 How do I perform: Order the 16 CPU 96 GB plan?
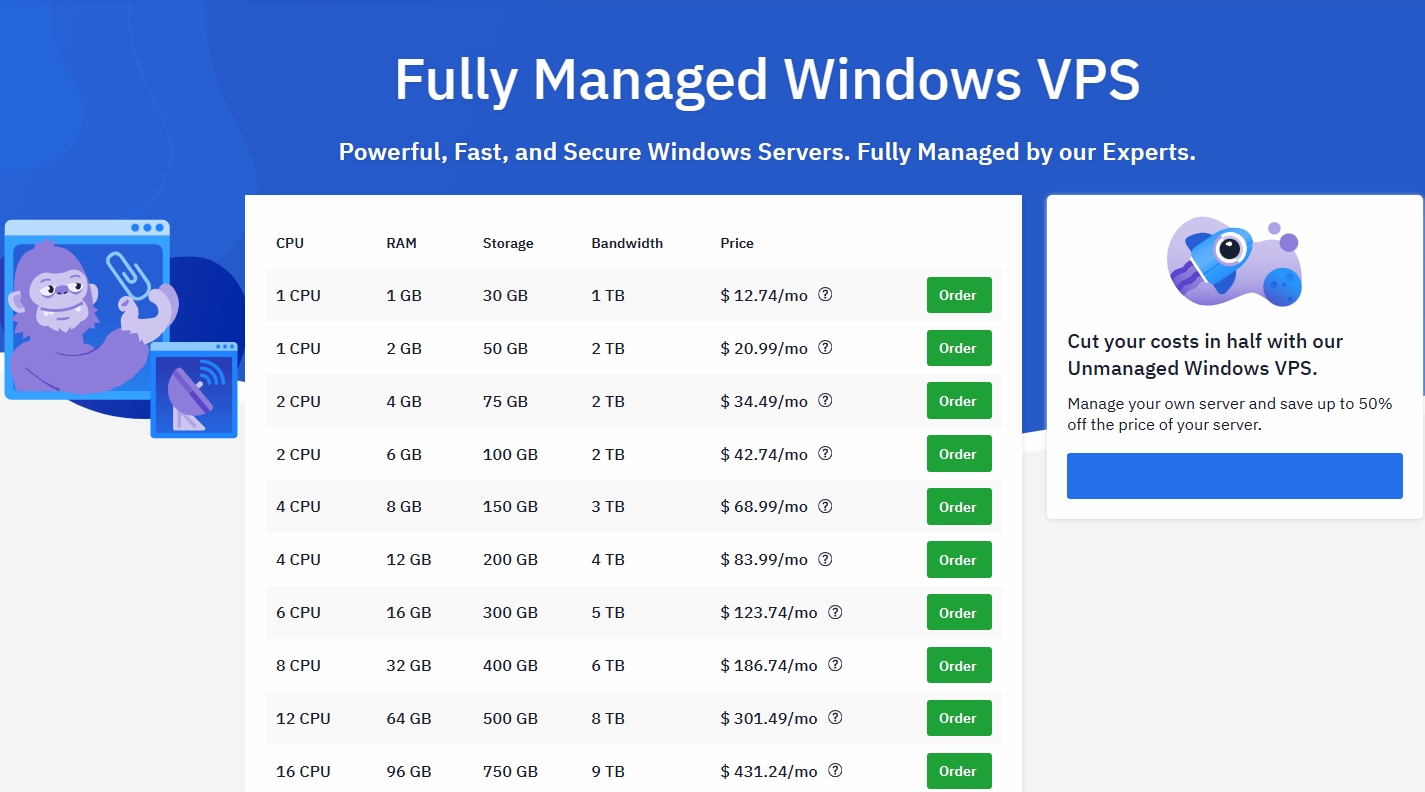958,771
